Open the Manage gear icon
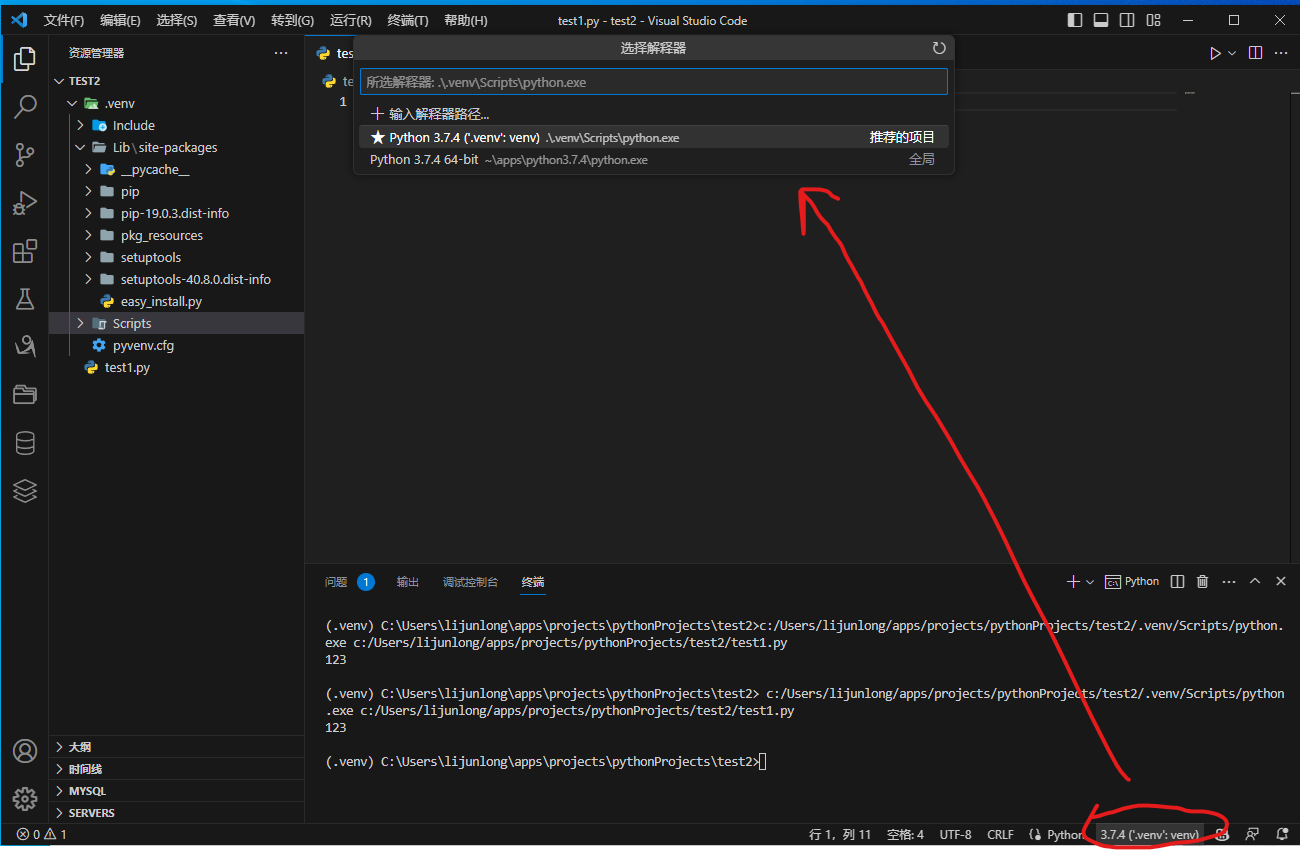 click(25, 799)
